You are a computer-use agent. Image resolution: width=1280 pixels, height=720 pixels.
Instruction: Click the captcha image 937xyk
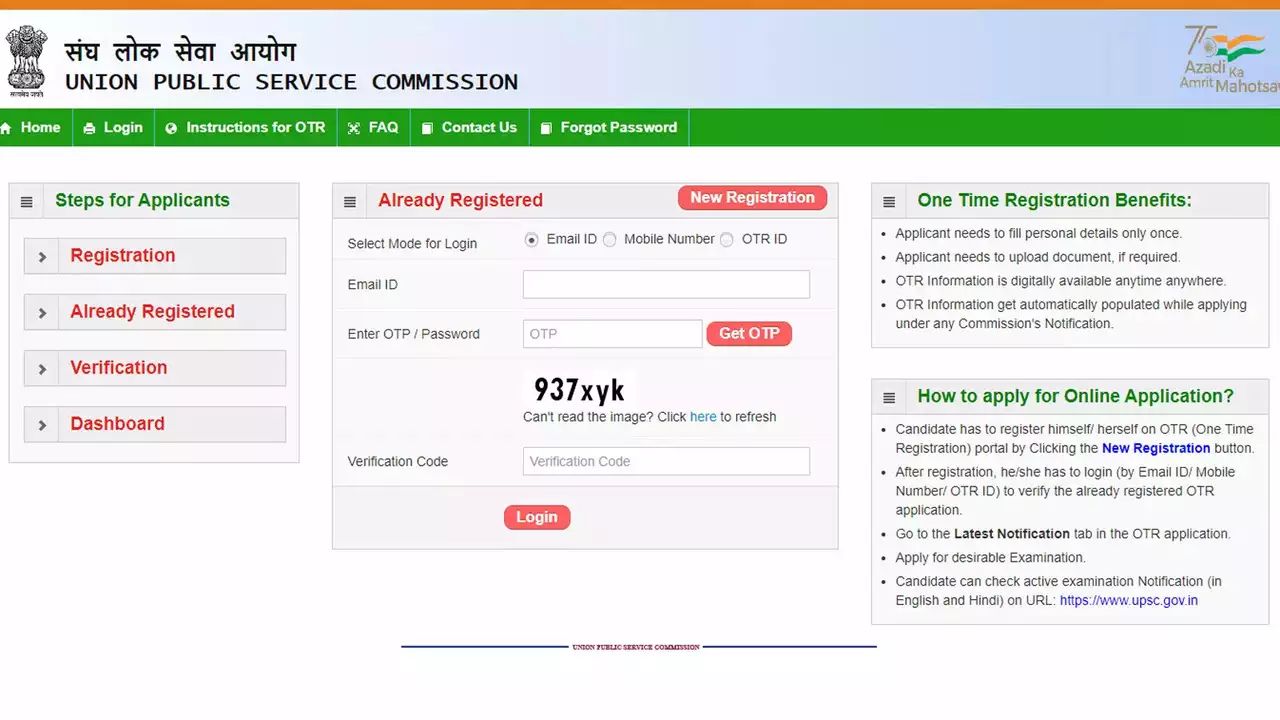pos(580,389)
